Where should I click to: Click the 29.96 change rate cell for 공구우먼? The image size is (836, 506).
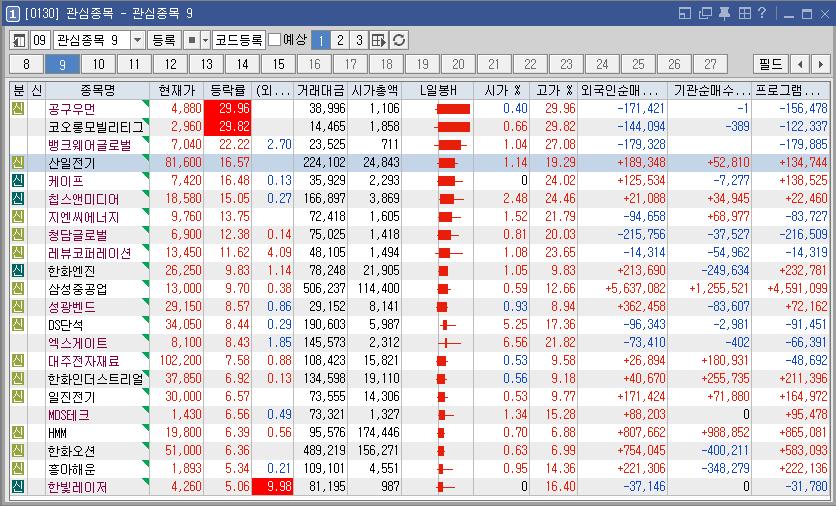coord(228,109)
